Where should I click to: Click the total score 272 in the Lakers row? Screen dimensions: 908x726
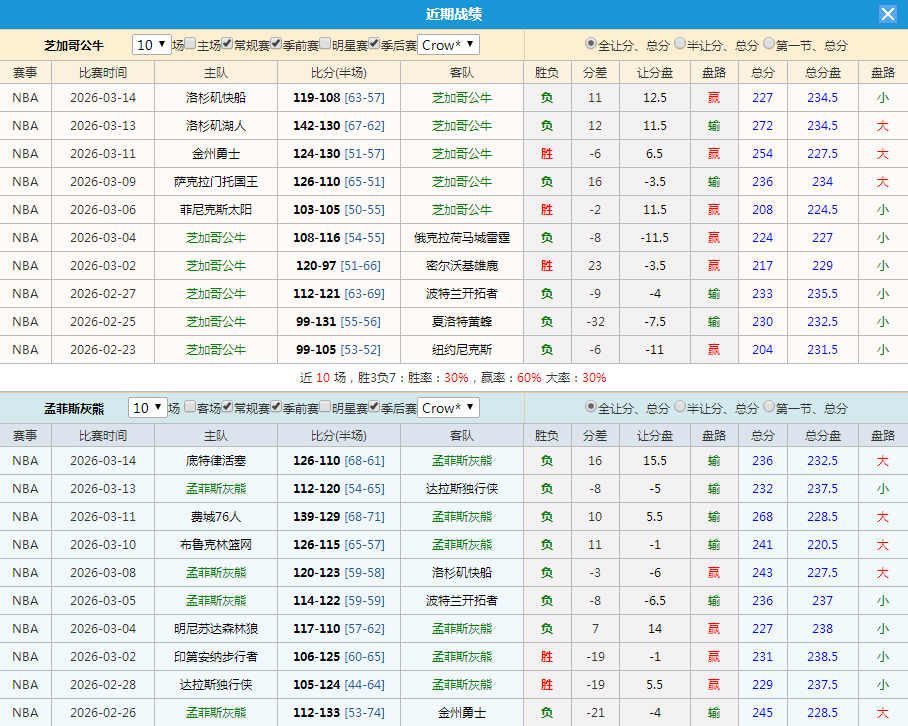click(x=762, y=126)
